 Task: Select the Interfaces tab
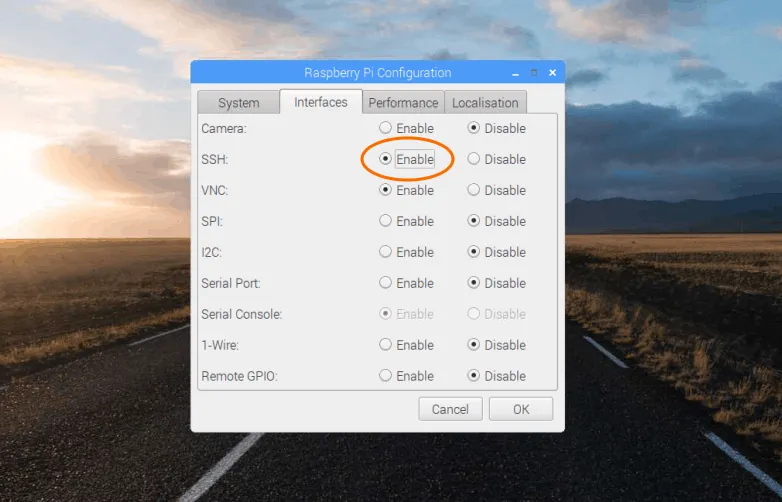321,102
